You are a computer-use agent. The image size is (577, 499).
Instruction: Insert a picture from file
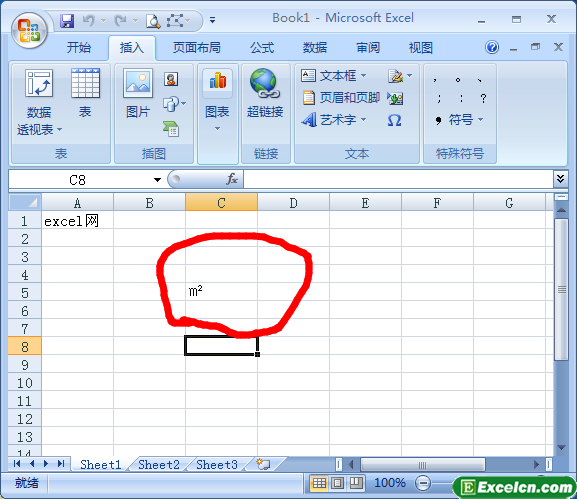138,93
